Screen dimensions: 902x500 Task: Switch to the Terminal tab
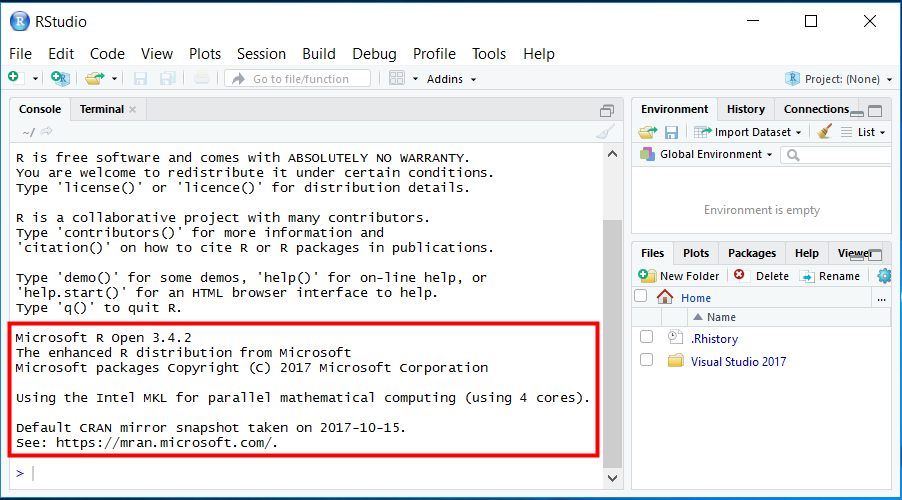click(x=102, y=109)
